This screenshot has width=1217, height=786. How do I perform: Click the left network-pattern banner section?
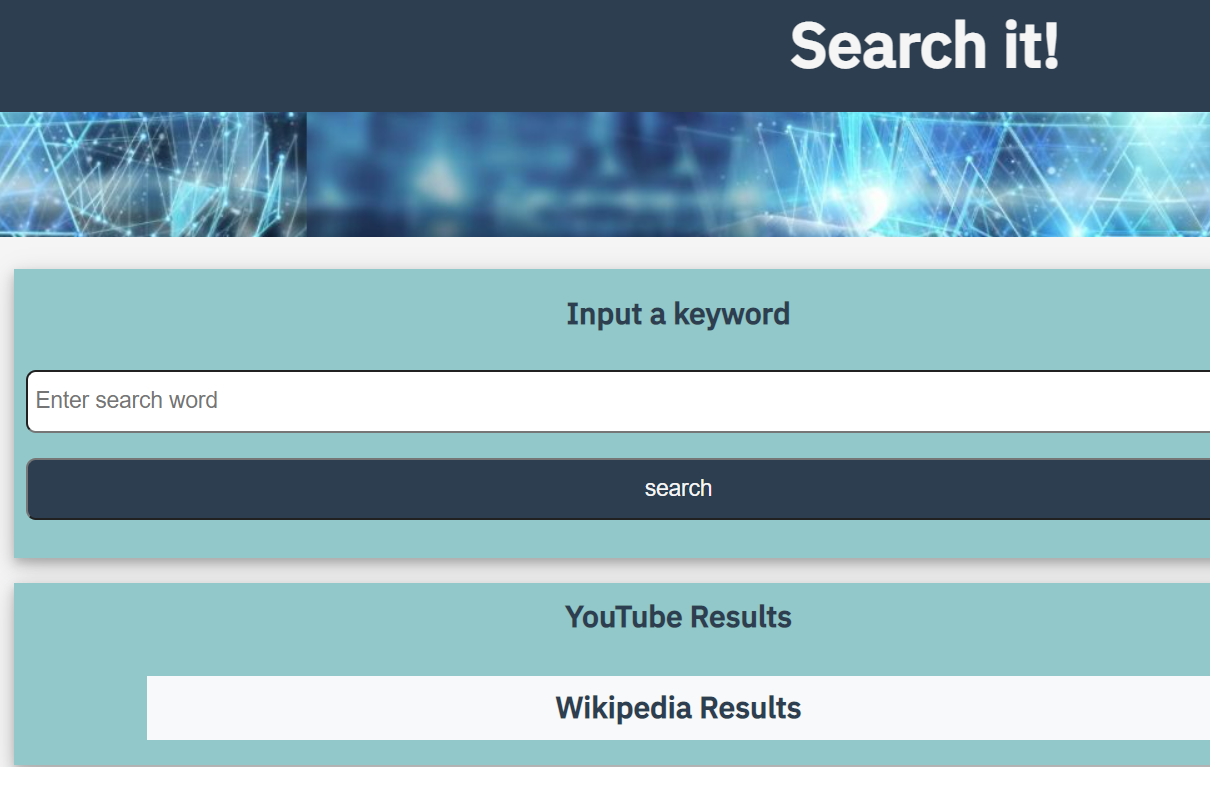[150, 175]
